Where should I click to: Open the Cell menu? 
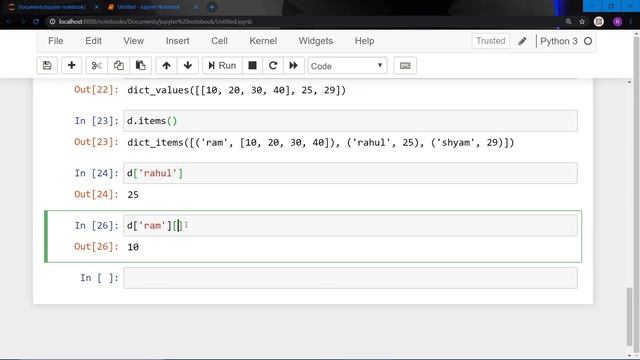[x=219, y=41]
